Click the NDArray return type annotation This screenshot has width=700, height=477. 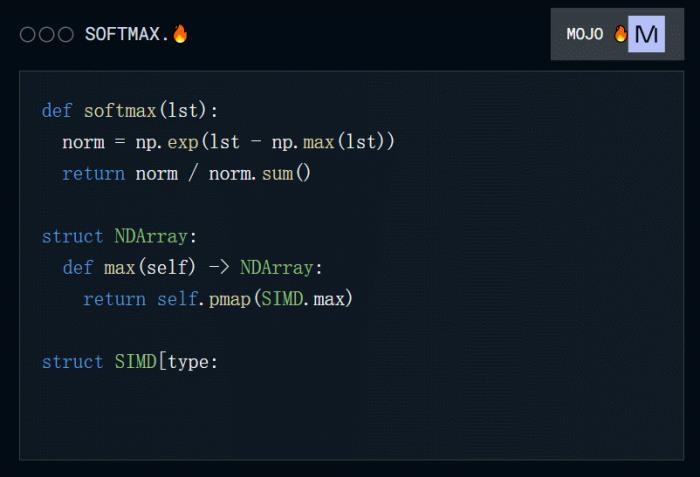[x=277, y=268]
